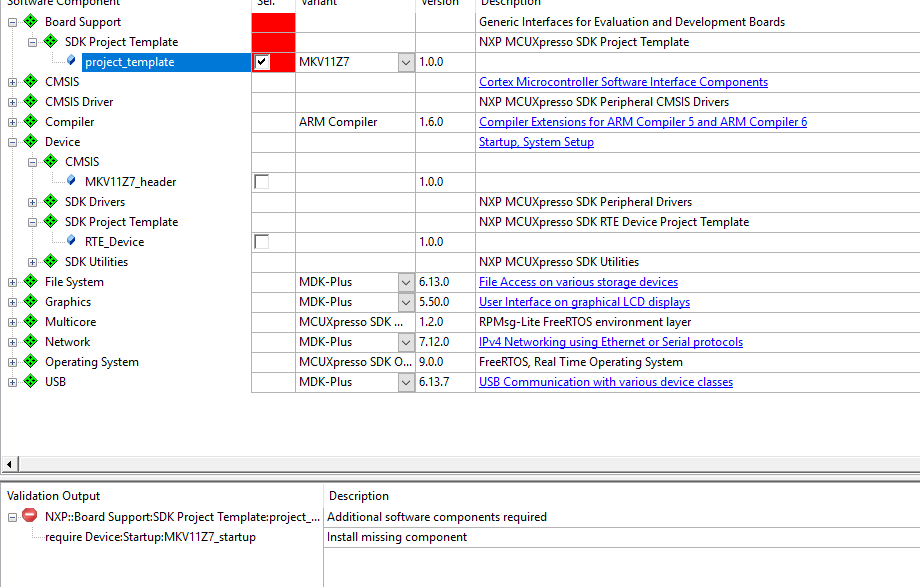The height and width of the screenshot is (587, 920).
Task: Collapse the CMSIS group under Device
Action: click(x=32, y=163)
